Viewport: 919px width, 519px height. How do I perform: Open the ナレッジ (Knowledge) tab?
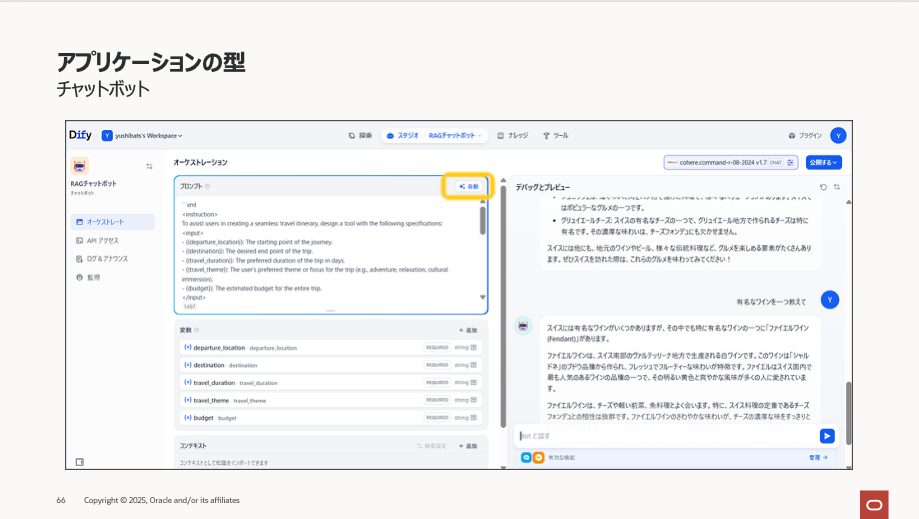pos(513,135)
